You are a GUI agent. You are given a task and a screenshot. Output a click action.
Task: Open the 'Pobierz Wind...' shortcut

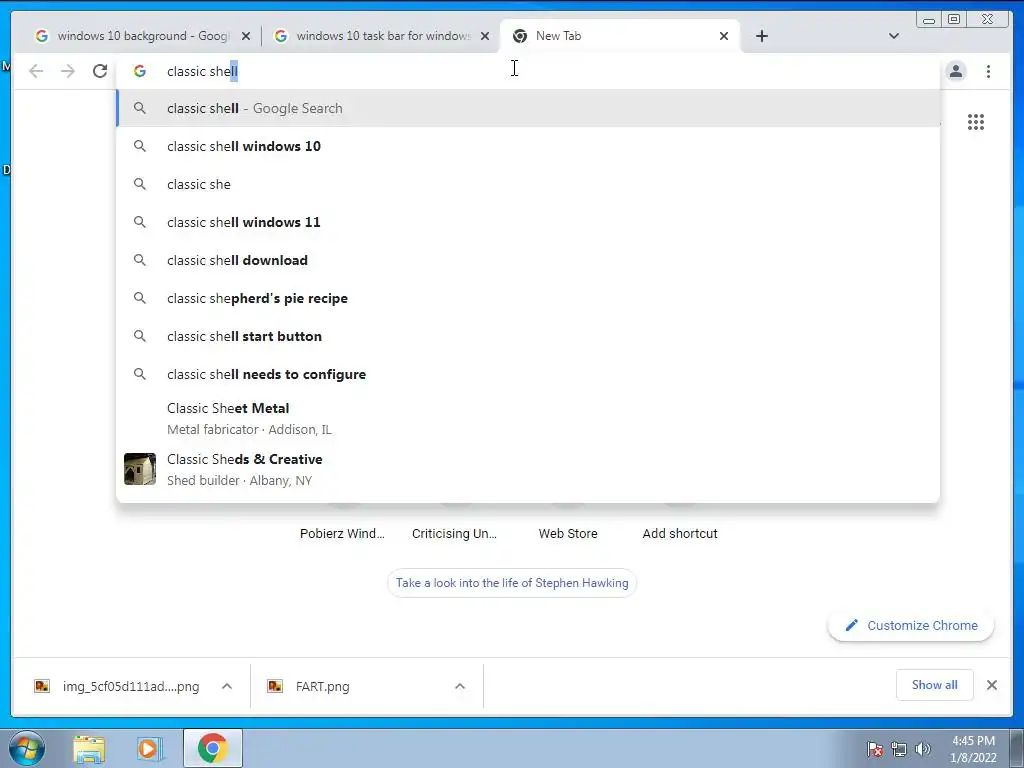coord(342,534)
